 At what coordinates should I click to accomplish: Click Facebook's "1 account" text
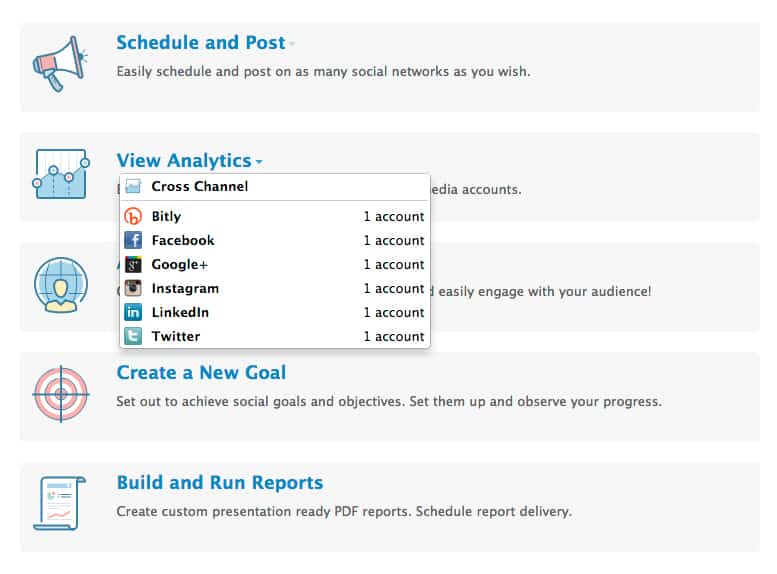394,240
